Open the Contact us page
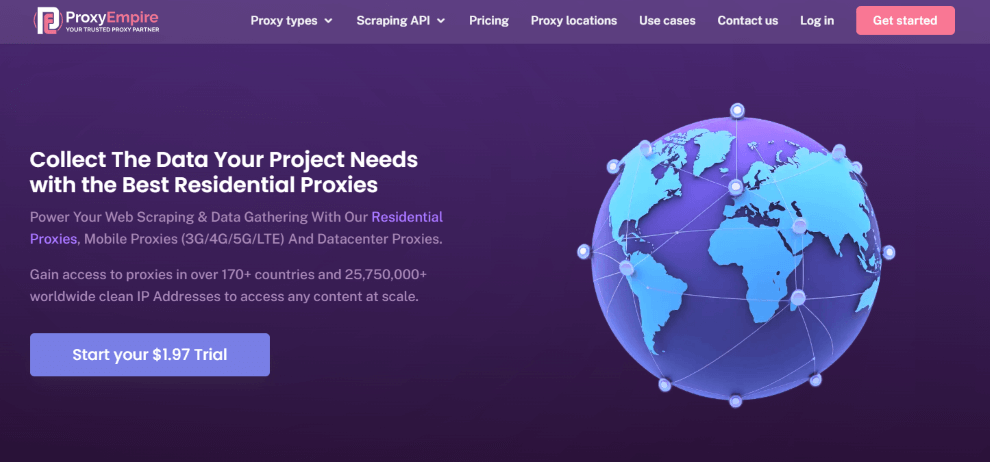Viewport: 990px width, 462px height. (x=748, y=21)
